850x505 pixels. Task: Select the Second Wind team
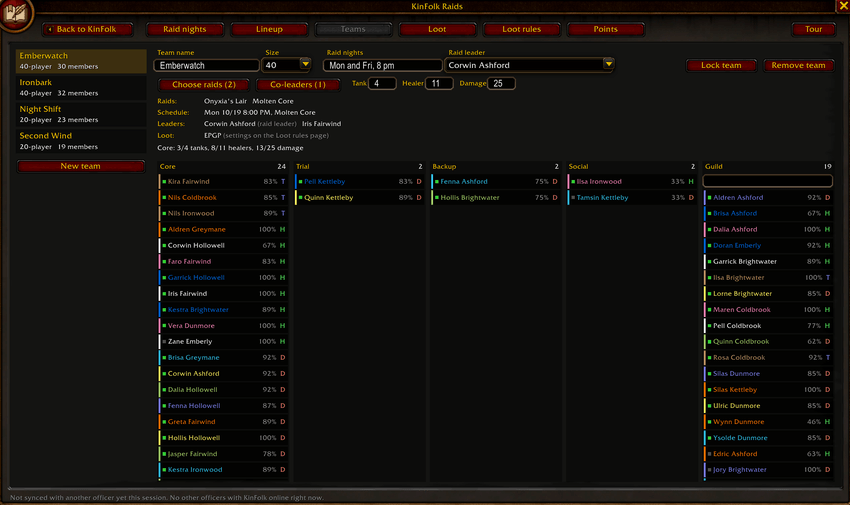81,141
